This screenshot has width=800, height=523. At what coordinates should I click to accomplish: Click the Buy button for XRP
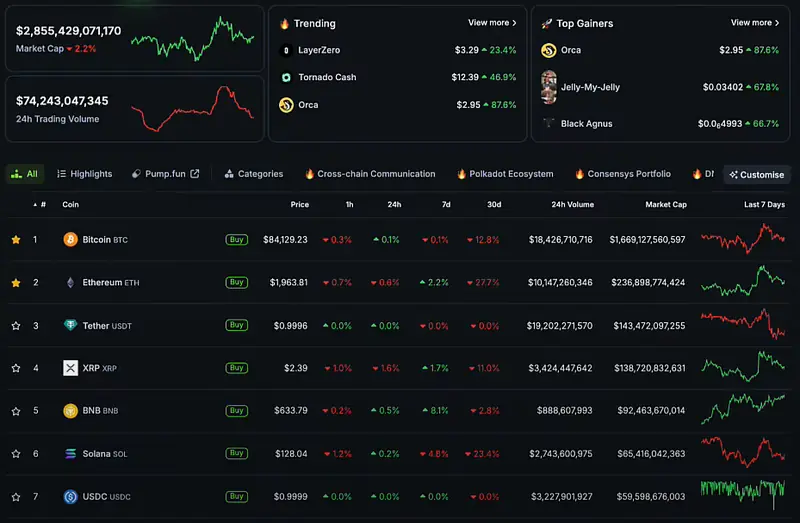click(237, 368)
